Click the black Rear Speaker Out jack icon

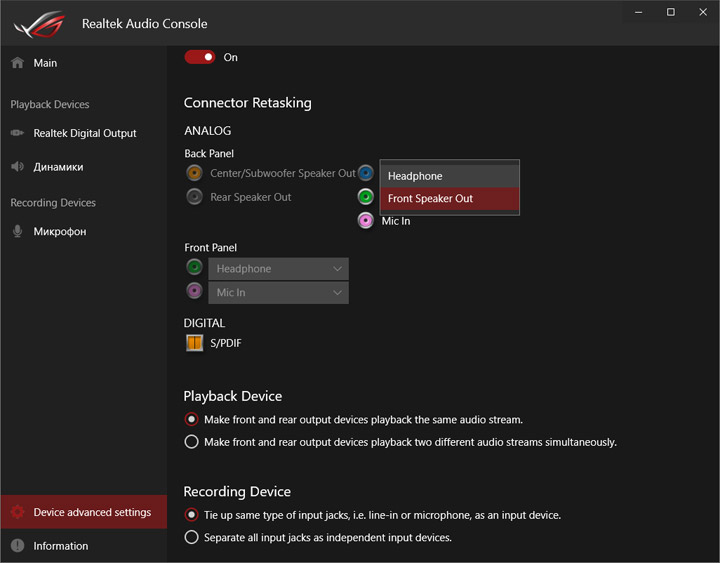coord(194,197)
